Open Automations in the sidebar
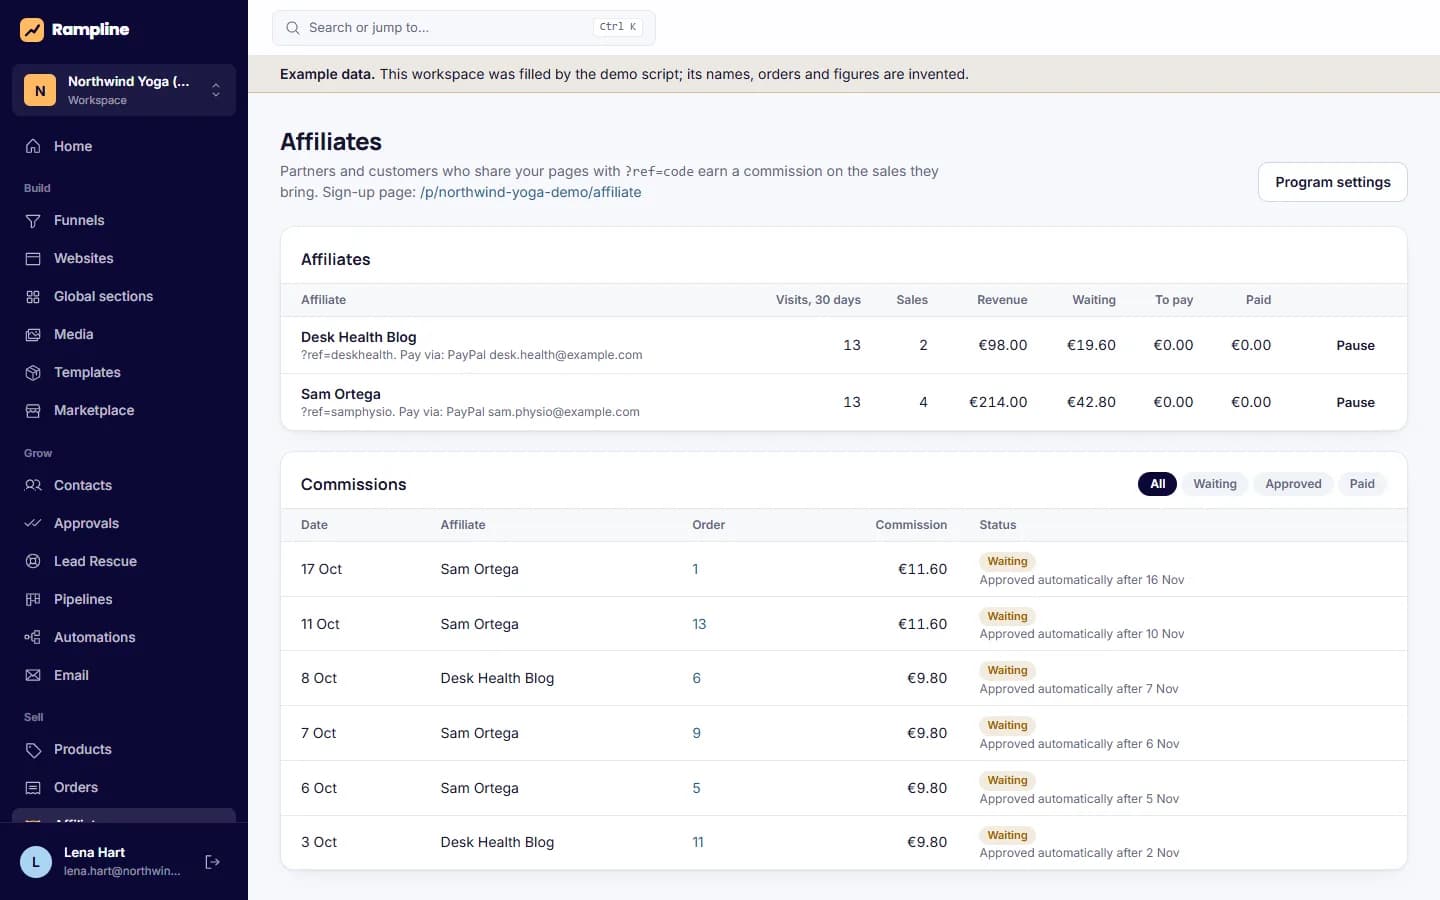 tap(124, 637)
